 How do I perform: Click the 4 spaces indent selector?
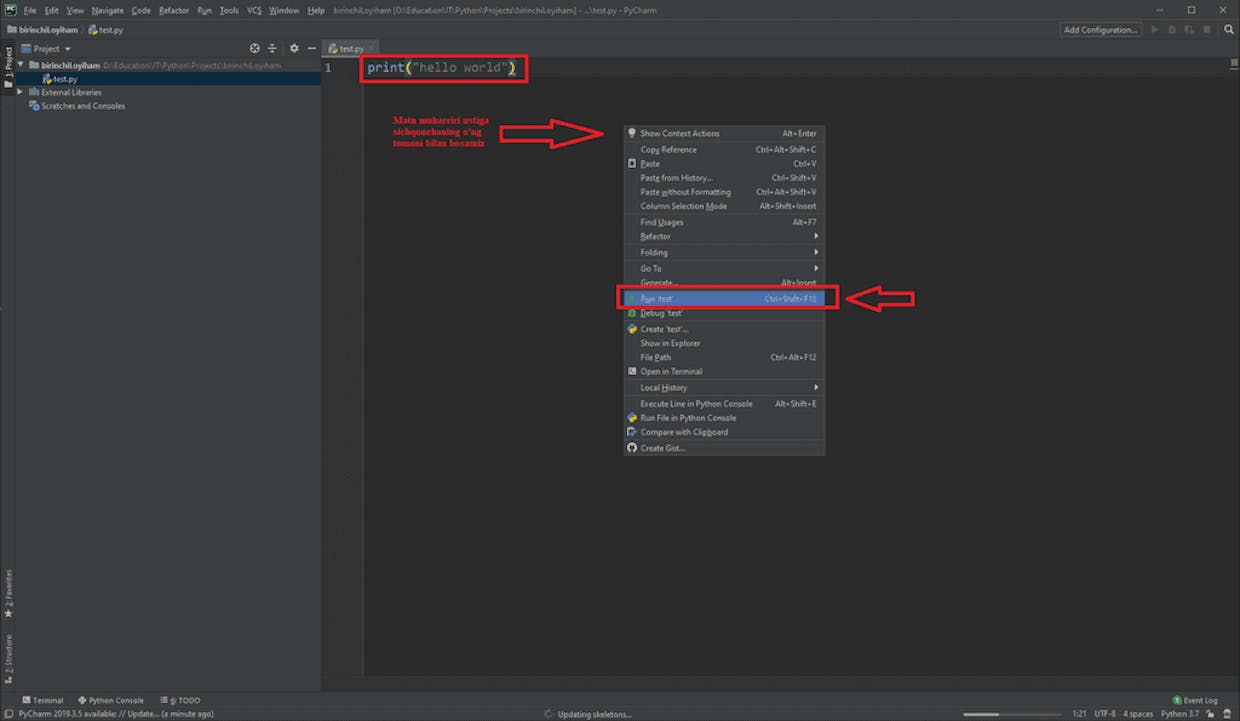(1138, 714)
